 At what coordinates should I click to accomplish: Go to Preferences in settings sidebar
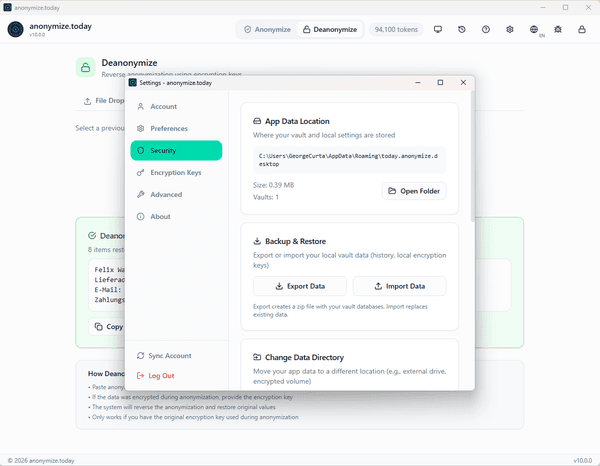168,128
